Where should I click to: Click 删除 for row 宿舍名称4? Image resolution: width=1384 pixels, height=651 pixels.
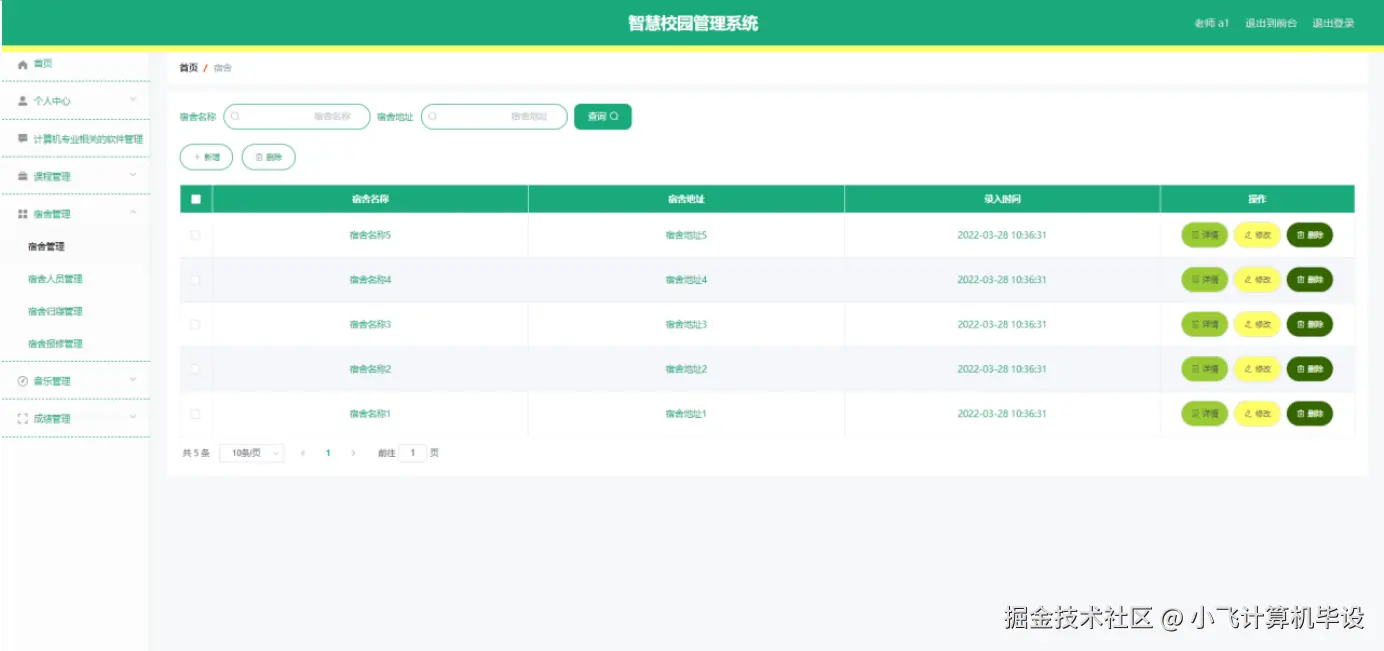click(1310, 280)
